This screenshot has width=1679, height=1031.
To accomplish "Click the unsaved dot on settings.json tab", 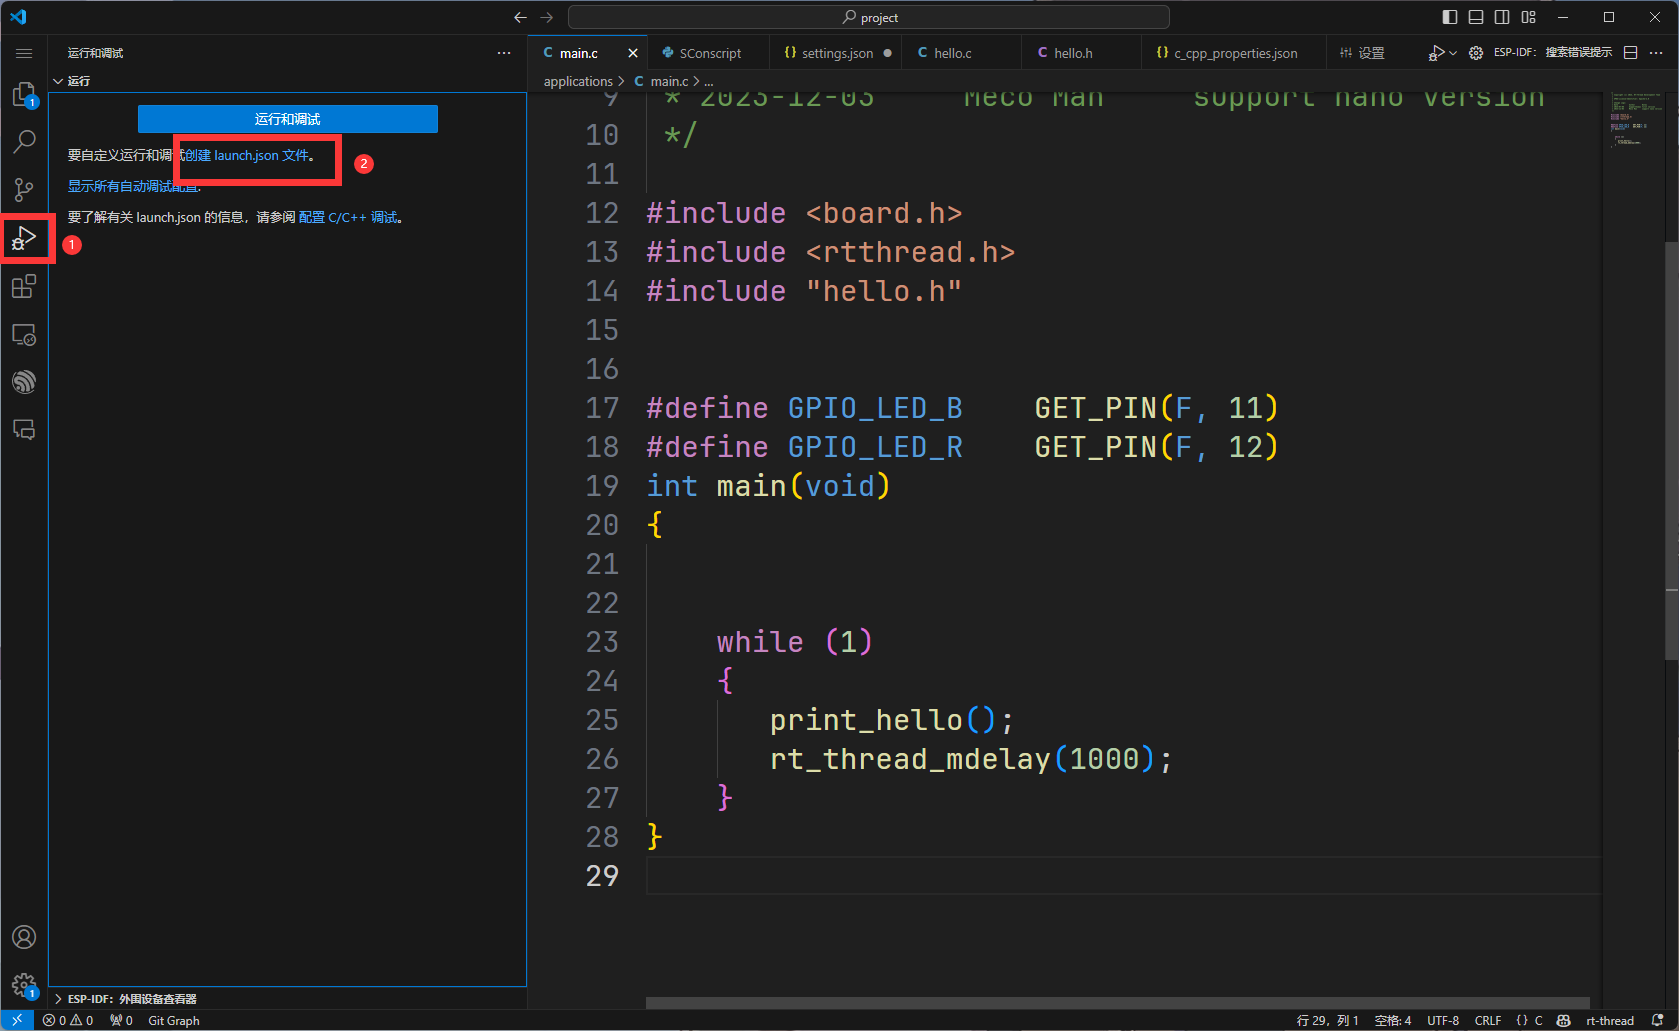I will [x=887, y=53].
